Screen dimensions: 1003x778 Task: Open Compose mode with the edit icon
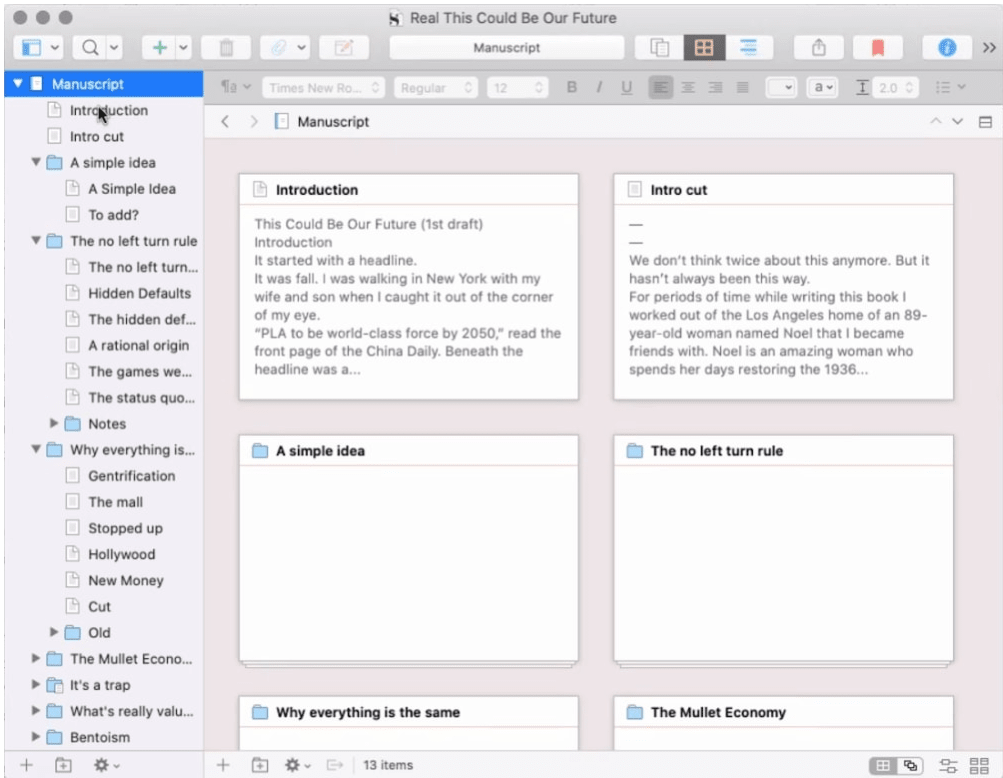pyautogui.click(x=344, y=48)
